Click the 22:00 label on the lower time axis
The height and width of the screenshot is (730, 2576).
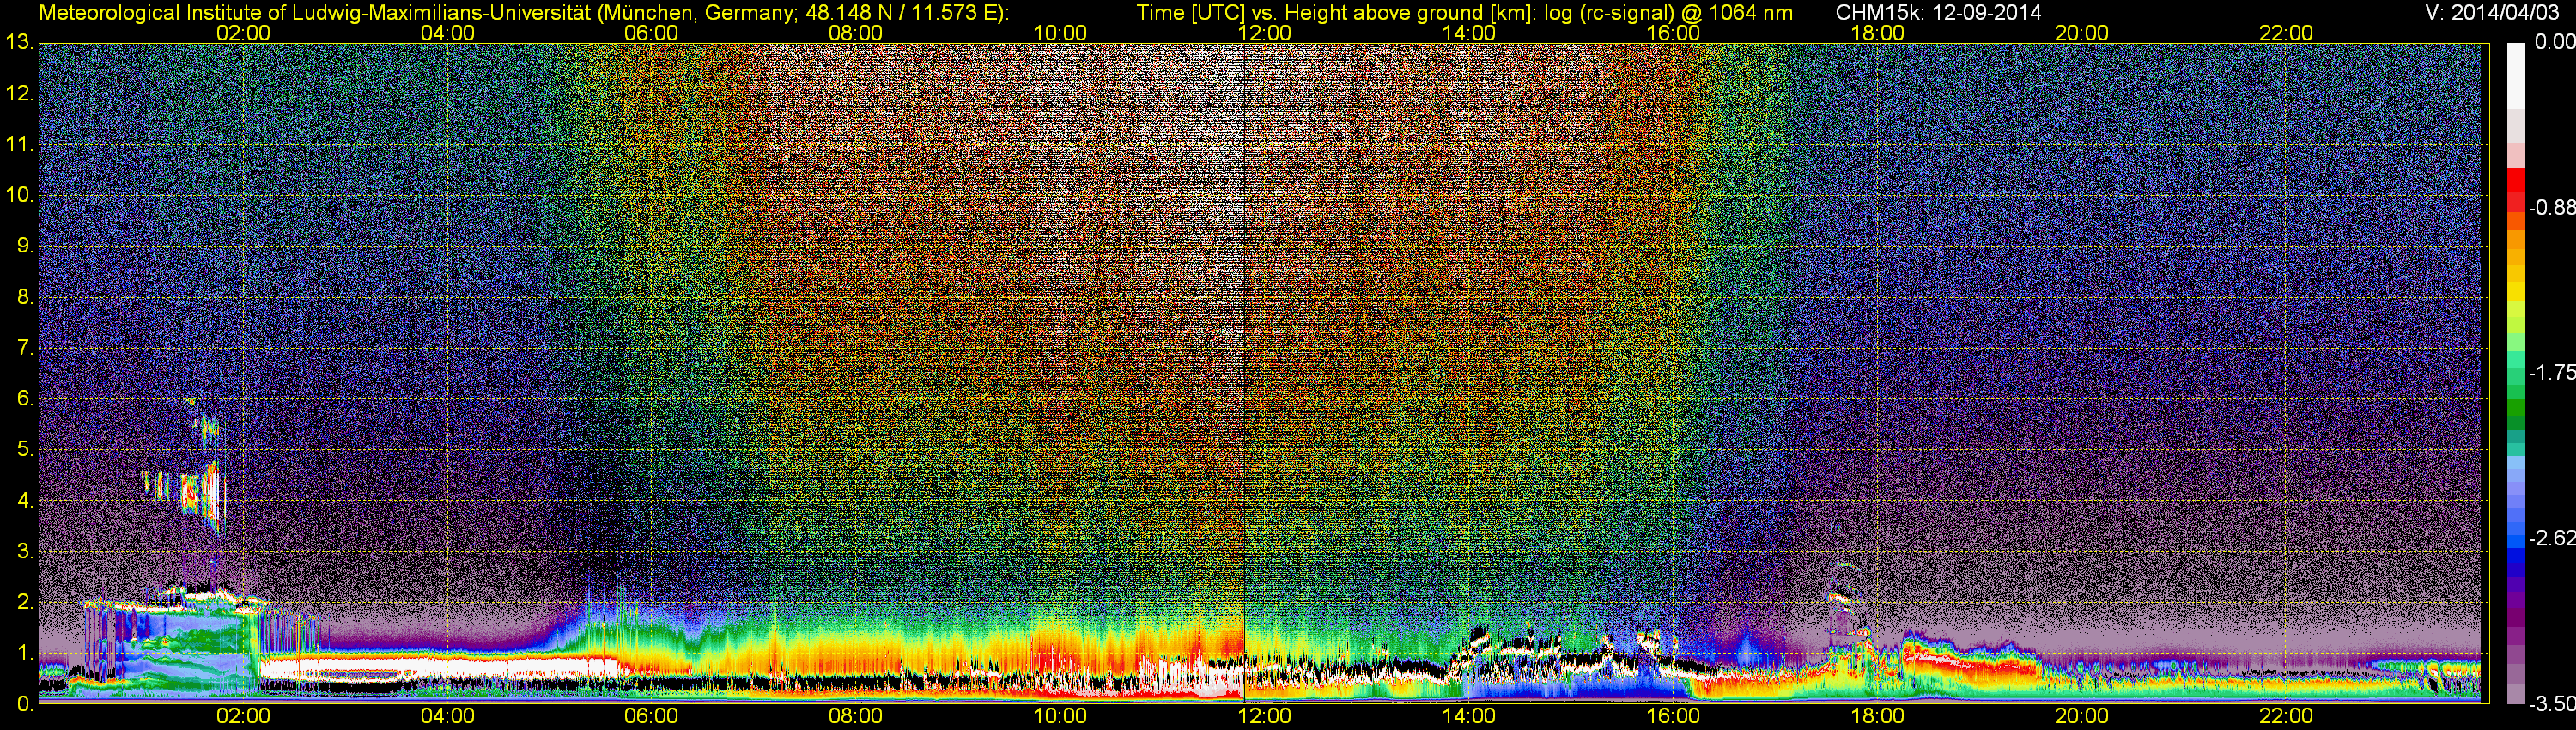pos(2286,717)
